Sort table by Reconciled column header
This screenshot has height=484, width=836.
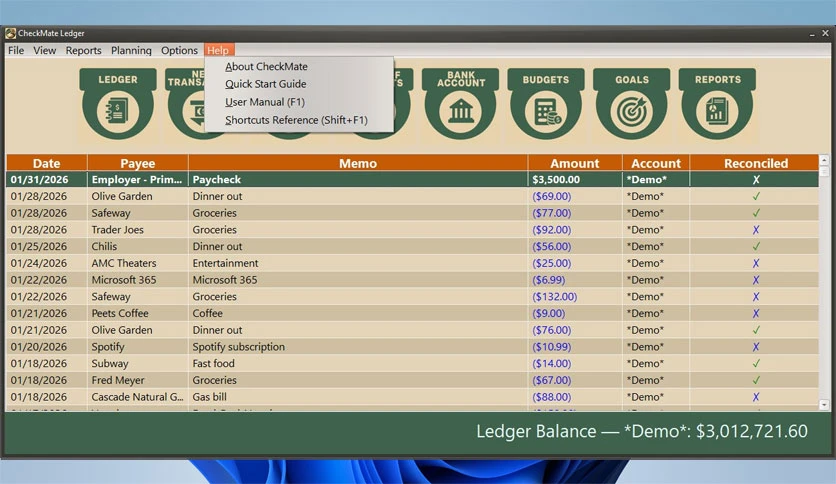(755, 163)
